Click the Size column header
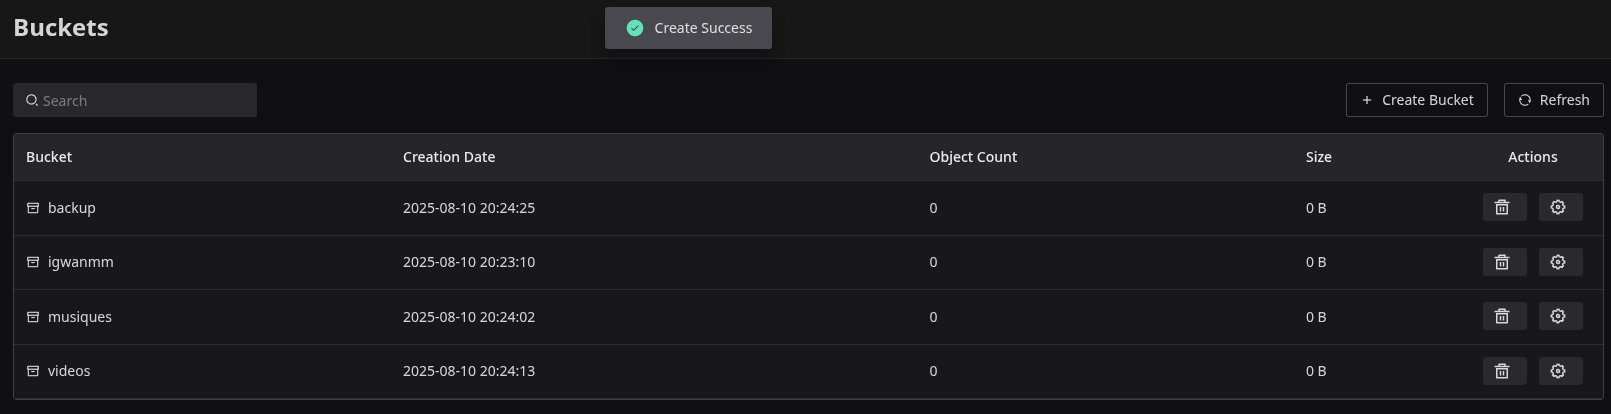The width and height of the screenshot is (1611, 414). [x=1318, y=157]
